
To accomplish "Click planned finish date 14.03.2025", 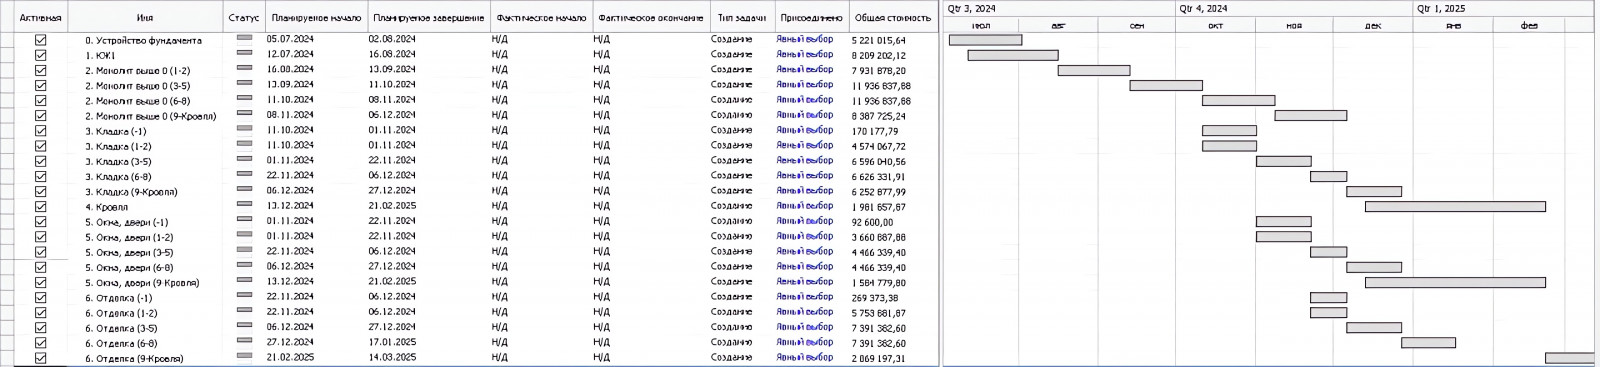I will tap(392, 357).
